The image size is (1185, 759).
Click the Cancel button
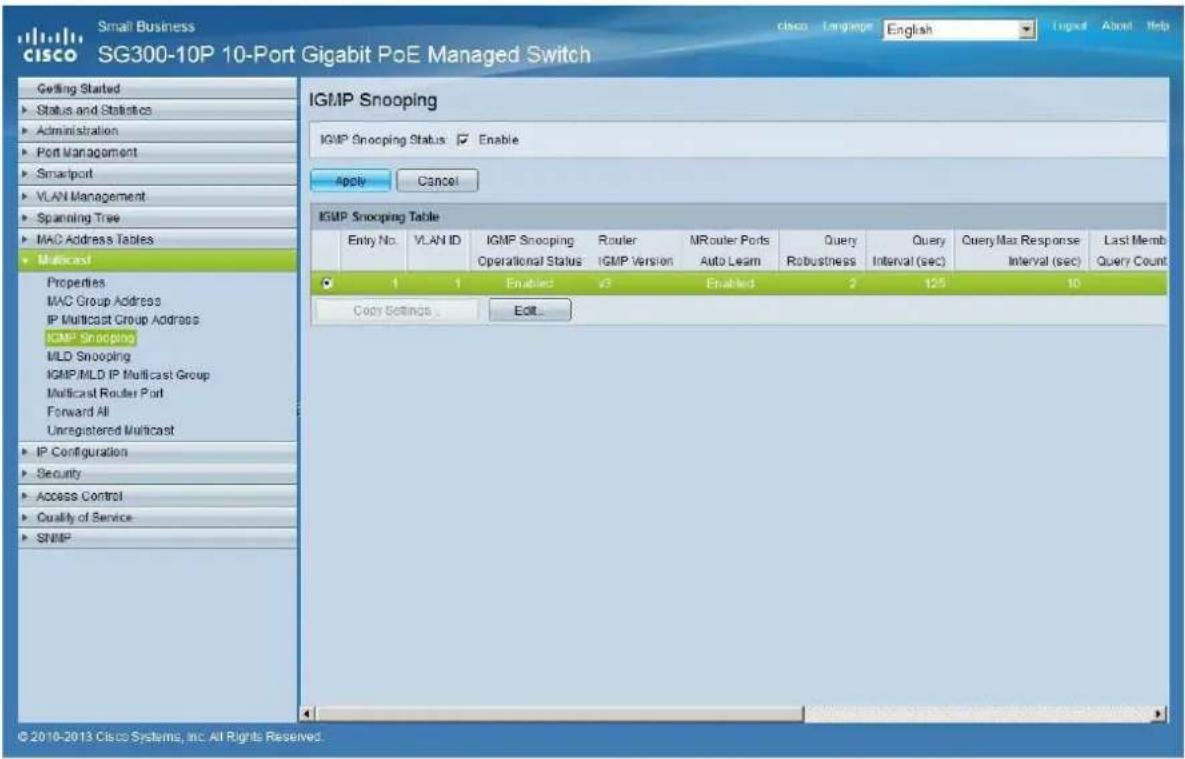(x=438, y=181)
